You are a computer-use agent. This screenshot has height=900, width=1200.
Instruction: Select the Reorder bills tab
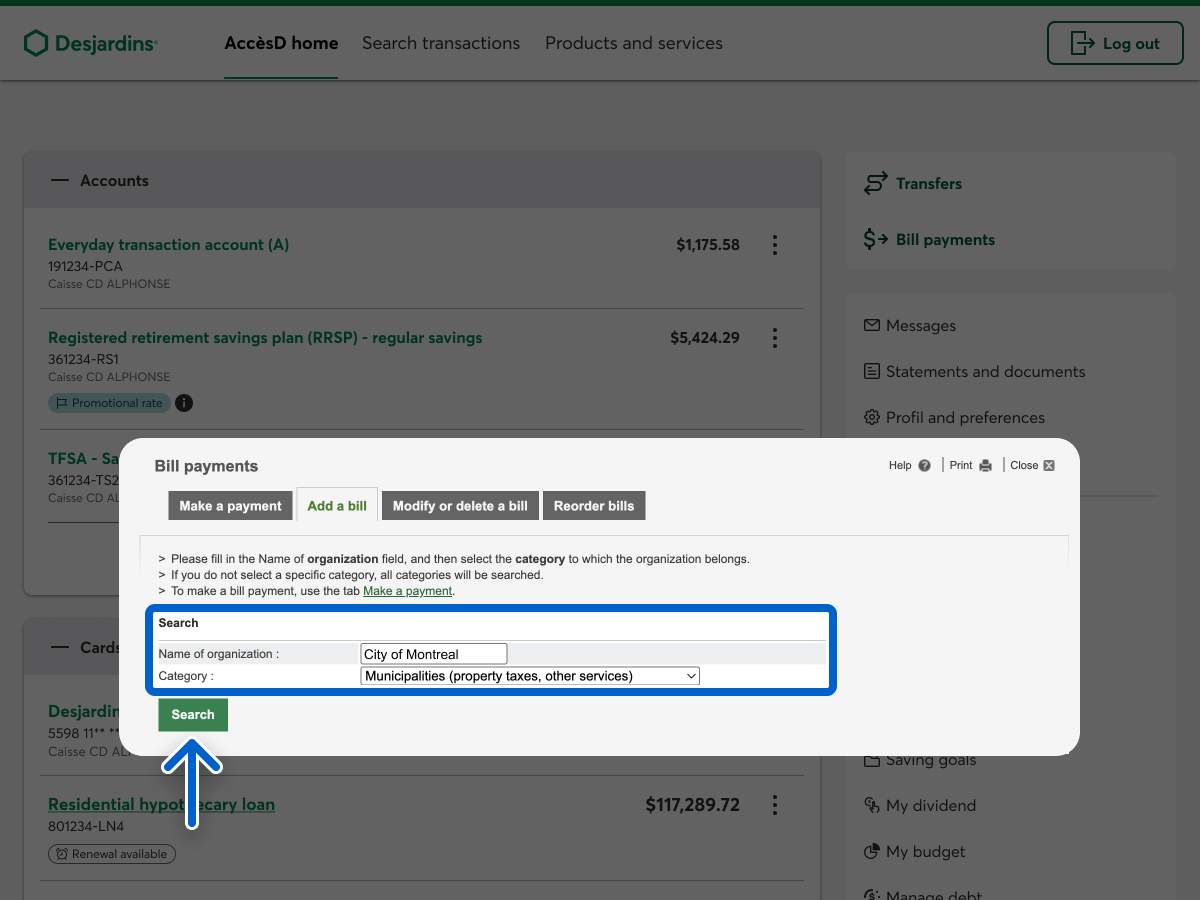tap(594, 506)
